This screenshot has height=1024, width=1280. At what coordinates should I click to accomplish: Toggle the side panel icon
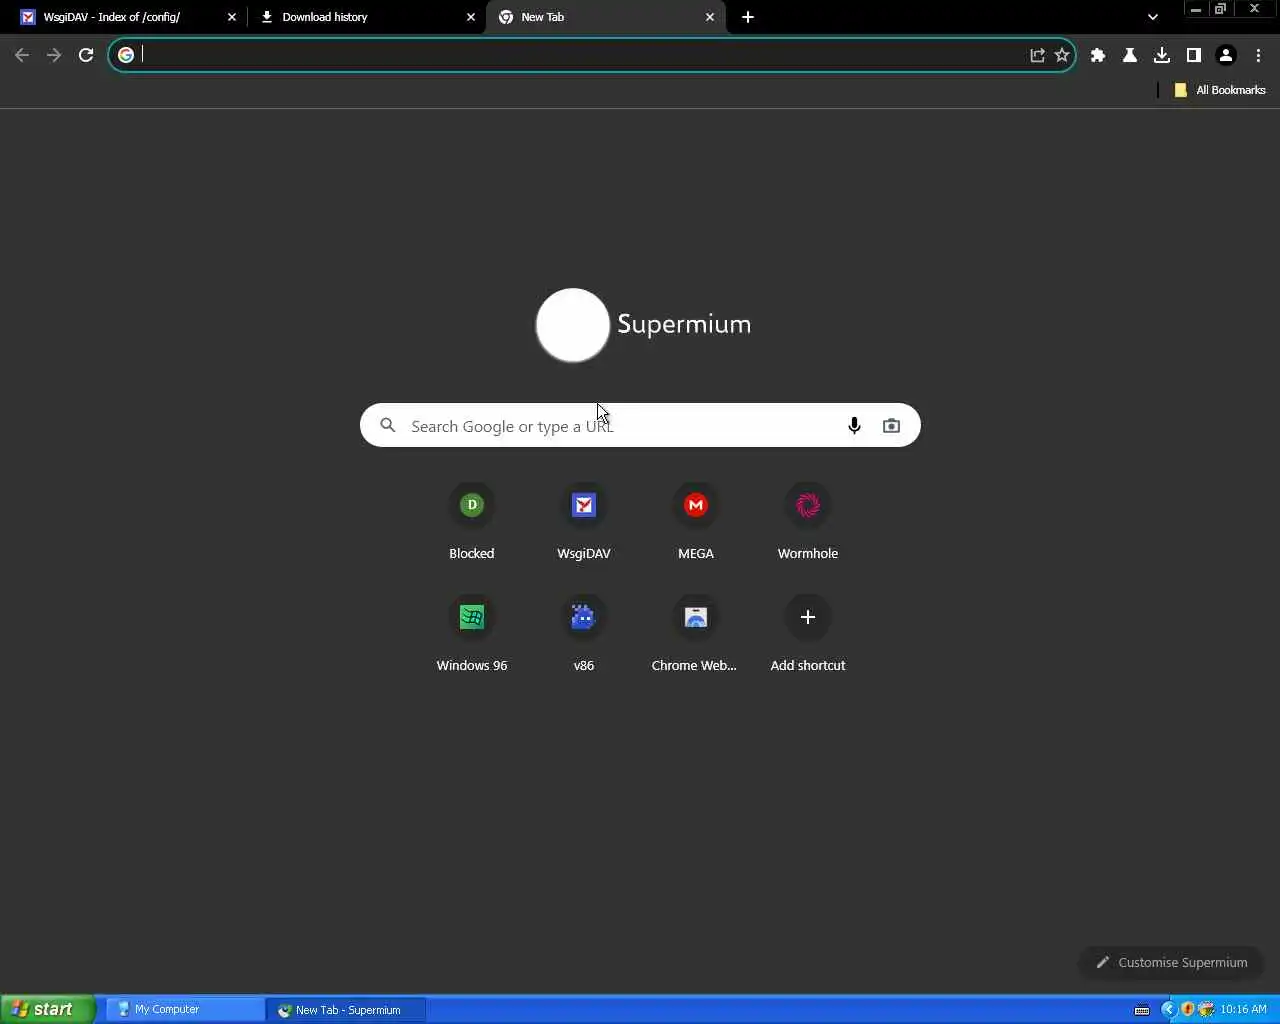1194,55
